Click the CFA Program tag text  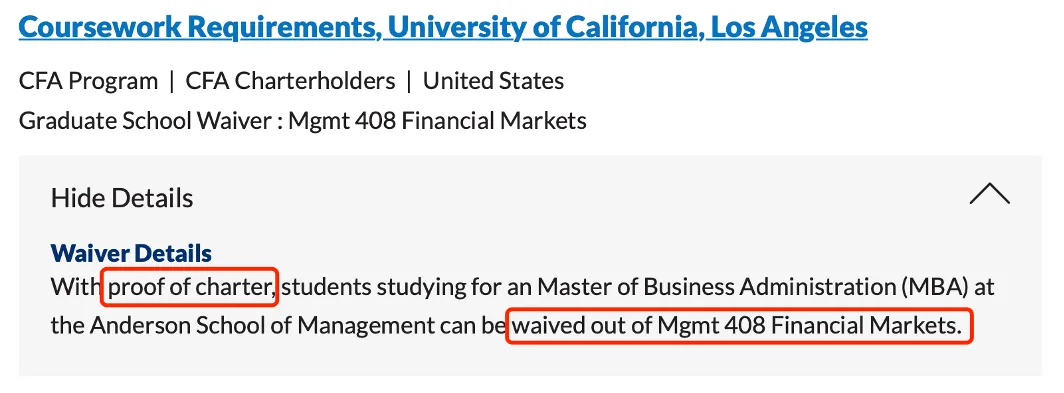coord(88,81)
